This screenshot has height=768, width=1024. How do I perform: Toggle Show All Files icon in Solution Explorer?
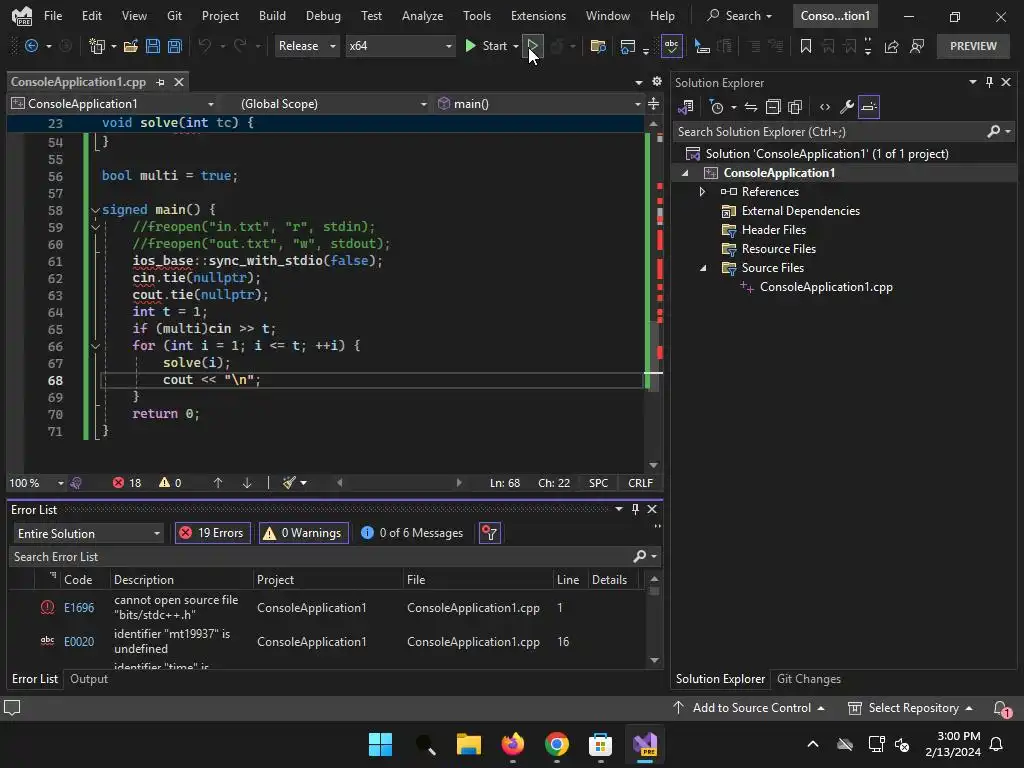point(795,107)
